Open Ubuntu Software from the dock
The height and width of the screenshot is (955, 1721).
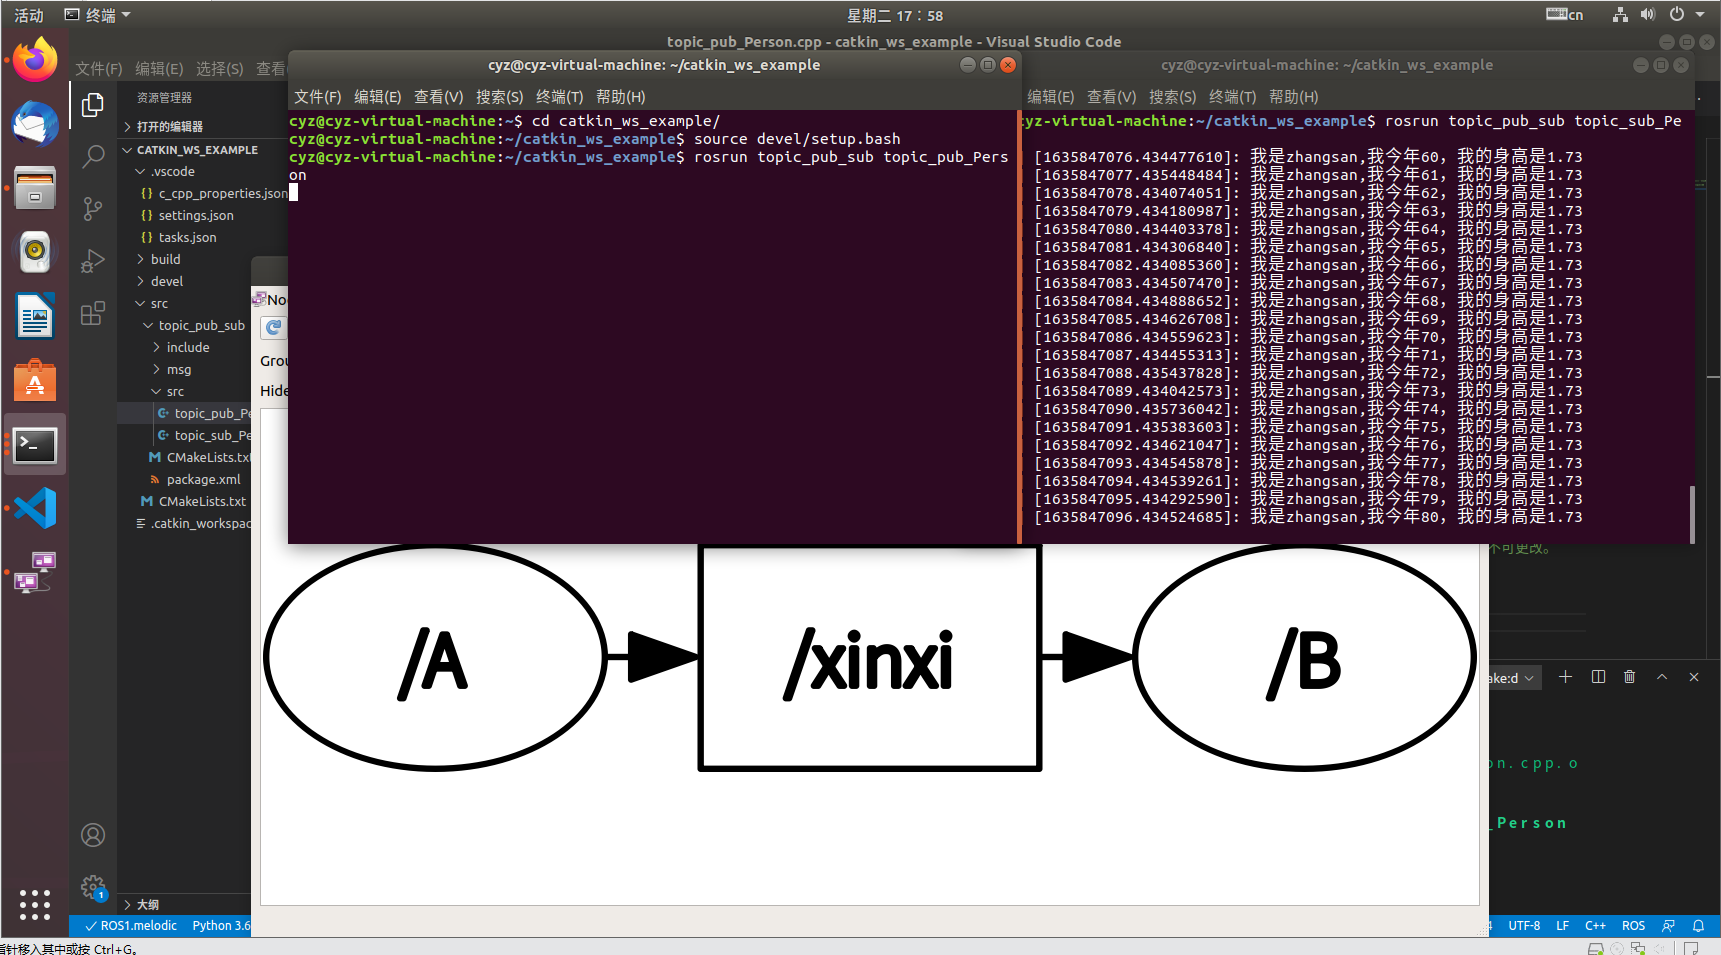click(x=35, y=381)
